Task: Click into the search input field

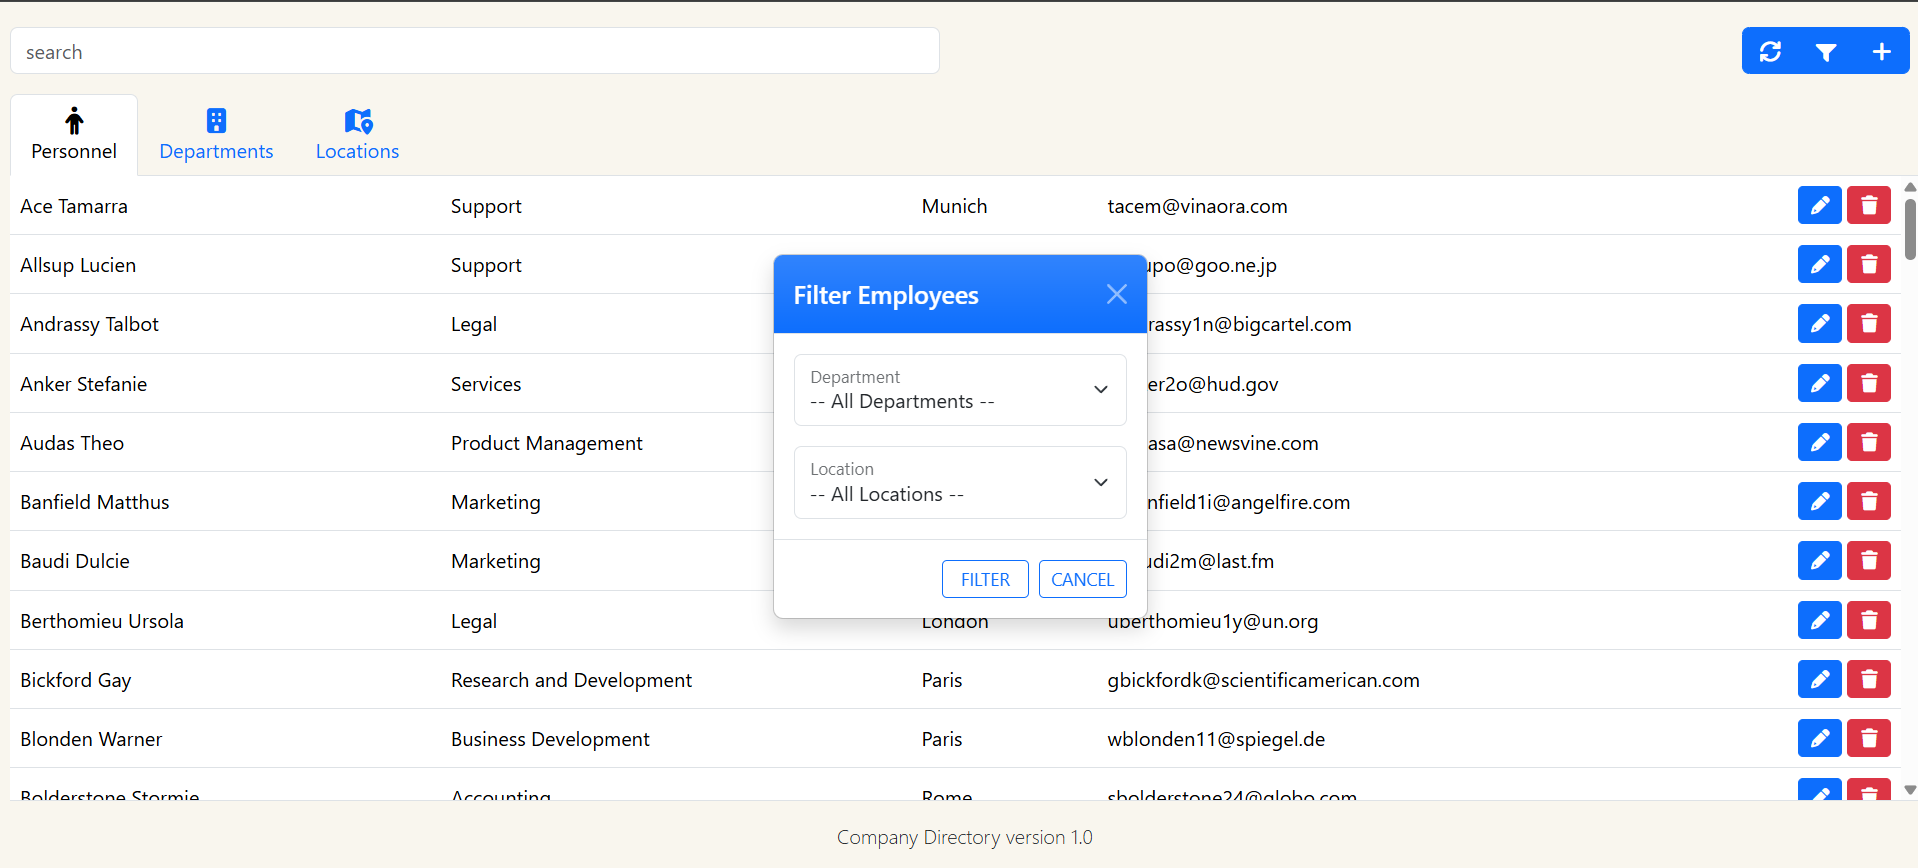Action: (475, 51)
